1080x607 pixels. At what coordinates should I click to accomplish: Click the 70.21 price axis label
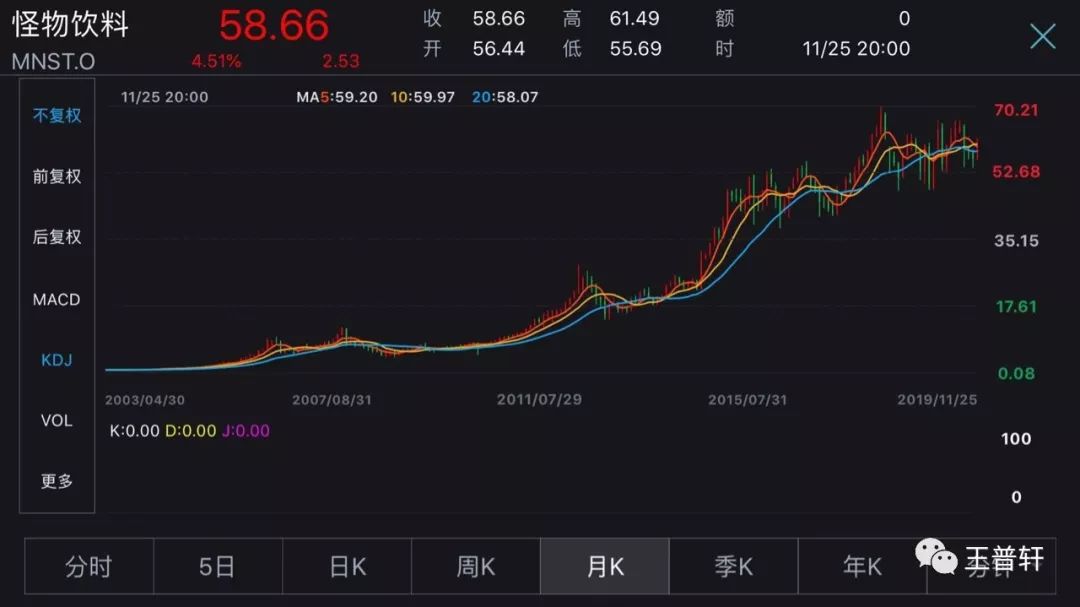pyautogui.click(x=1016, y=110)
